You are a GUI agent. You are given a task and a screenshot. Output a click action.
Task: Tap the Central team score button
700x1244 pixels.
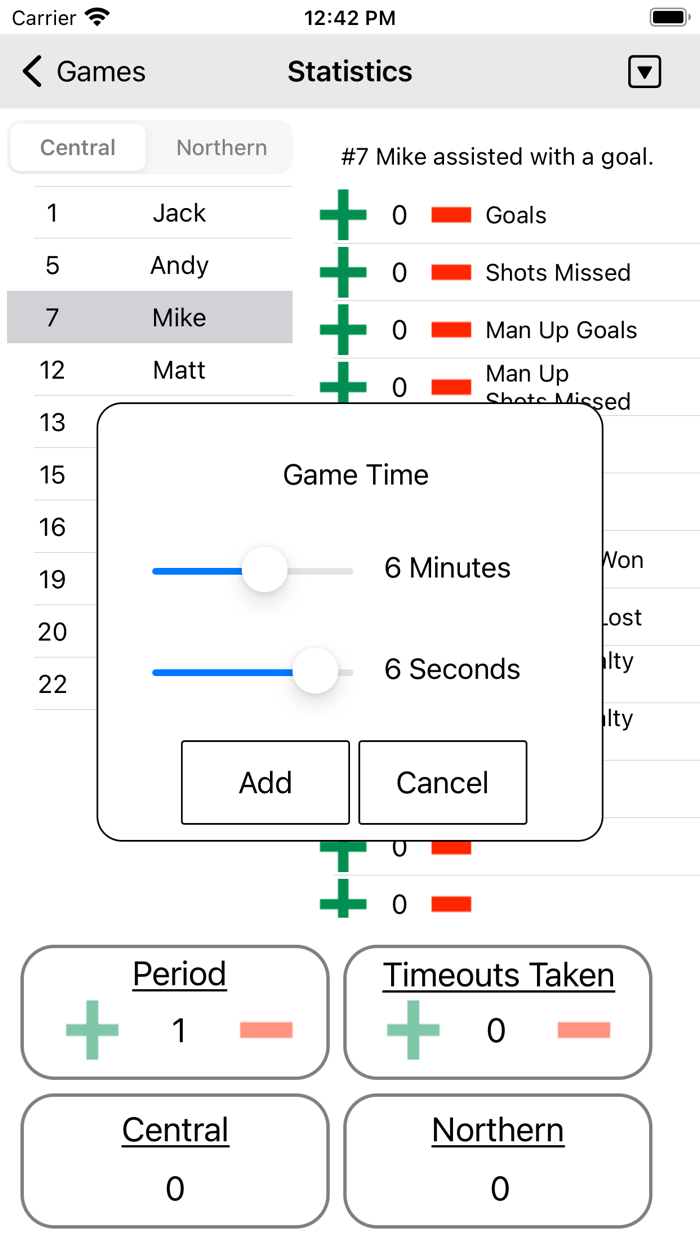(174, 1160)
